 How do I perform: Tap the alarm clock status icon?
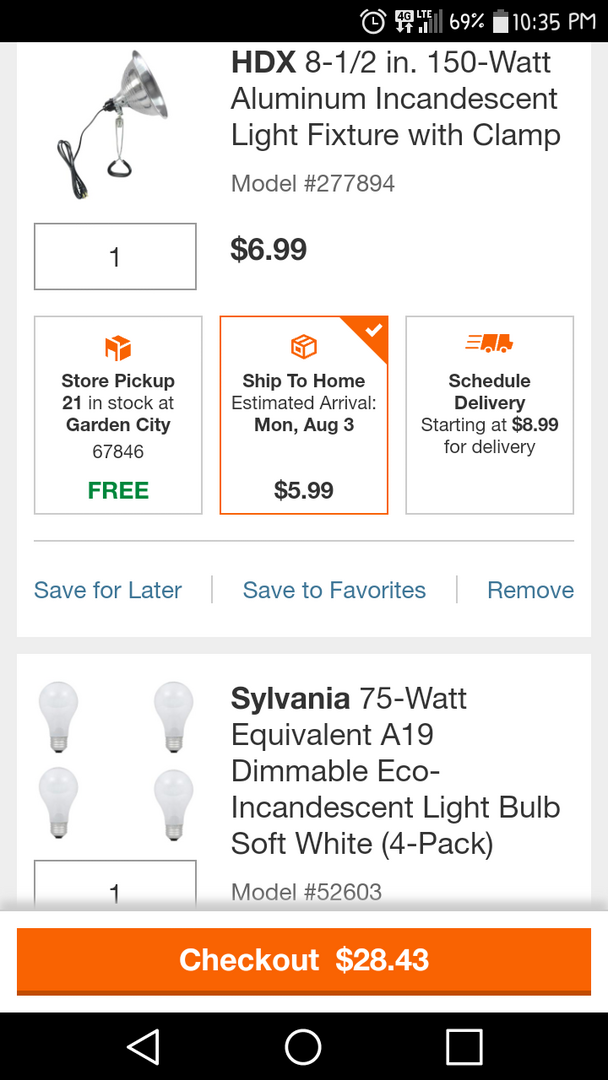pyautogui.click(x=373, y=21)
